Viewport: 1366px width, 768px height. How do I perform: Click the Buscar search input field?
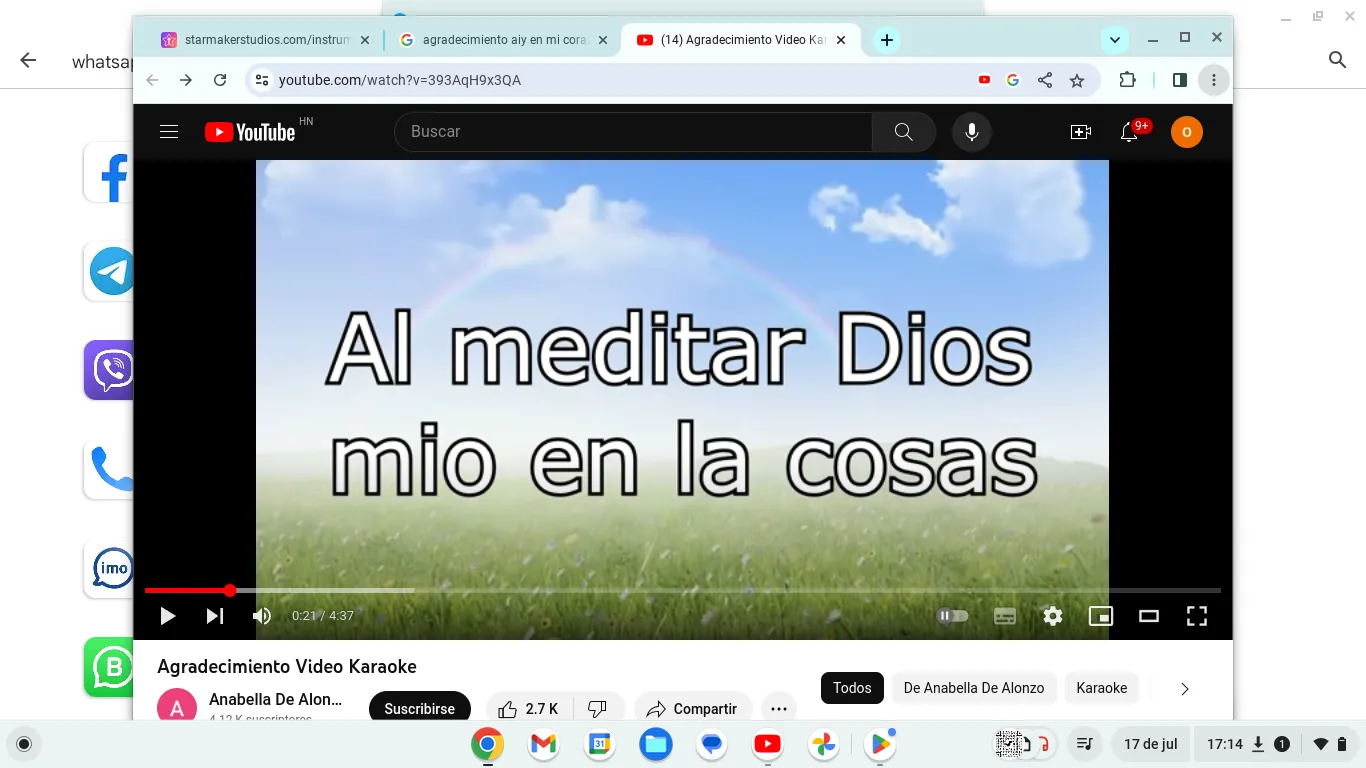pyautogui.click(x=634, y=132)
